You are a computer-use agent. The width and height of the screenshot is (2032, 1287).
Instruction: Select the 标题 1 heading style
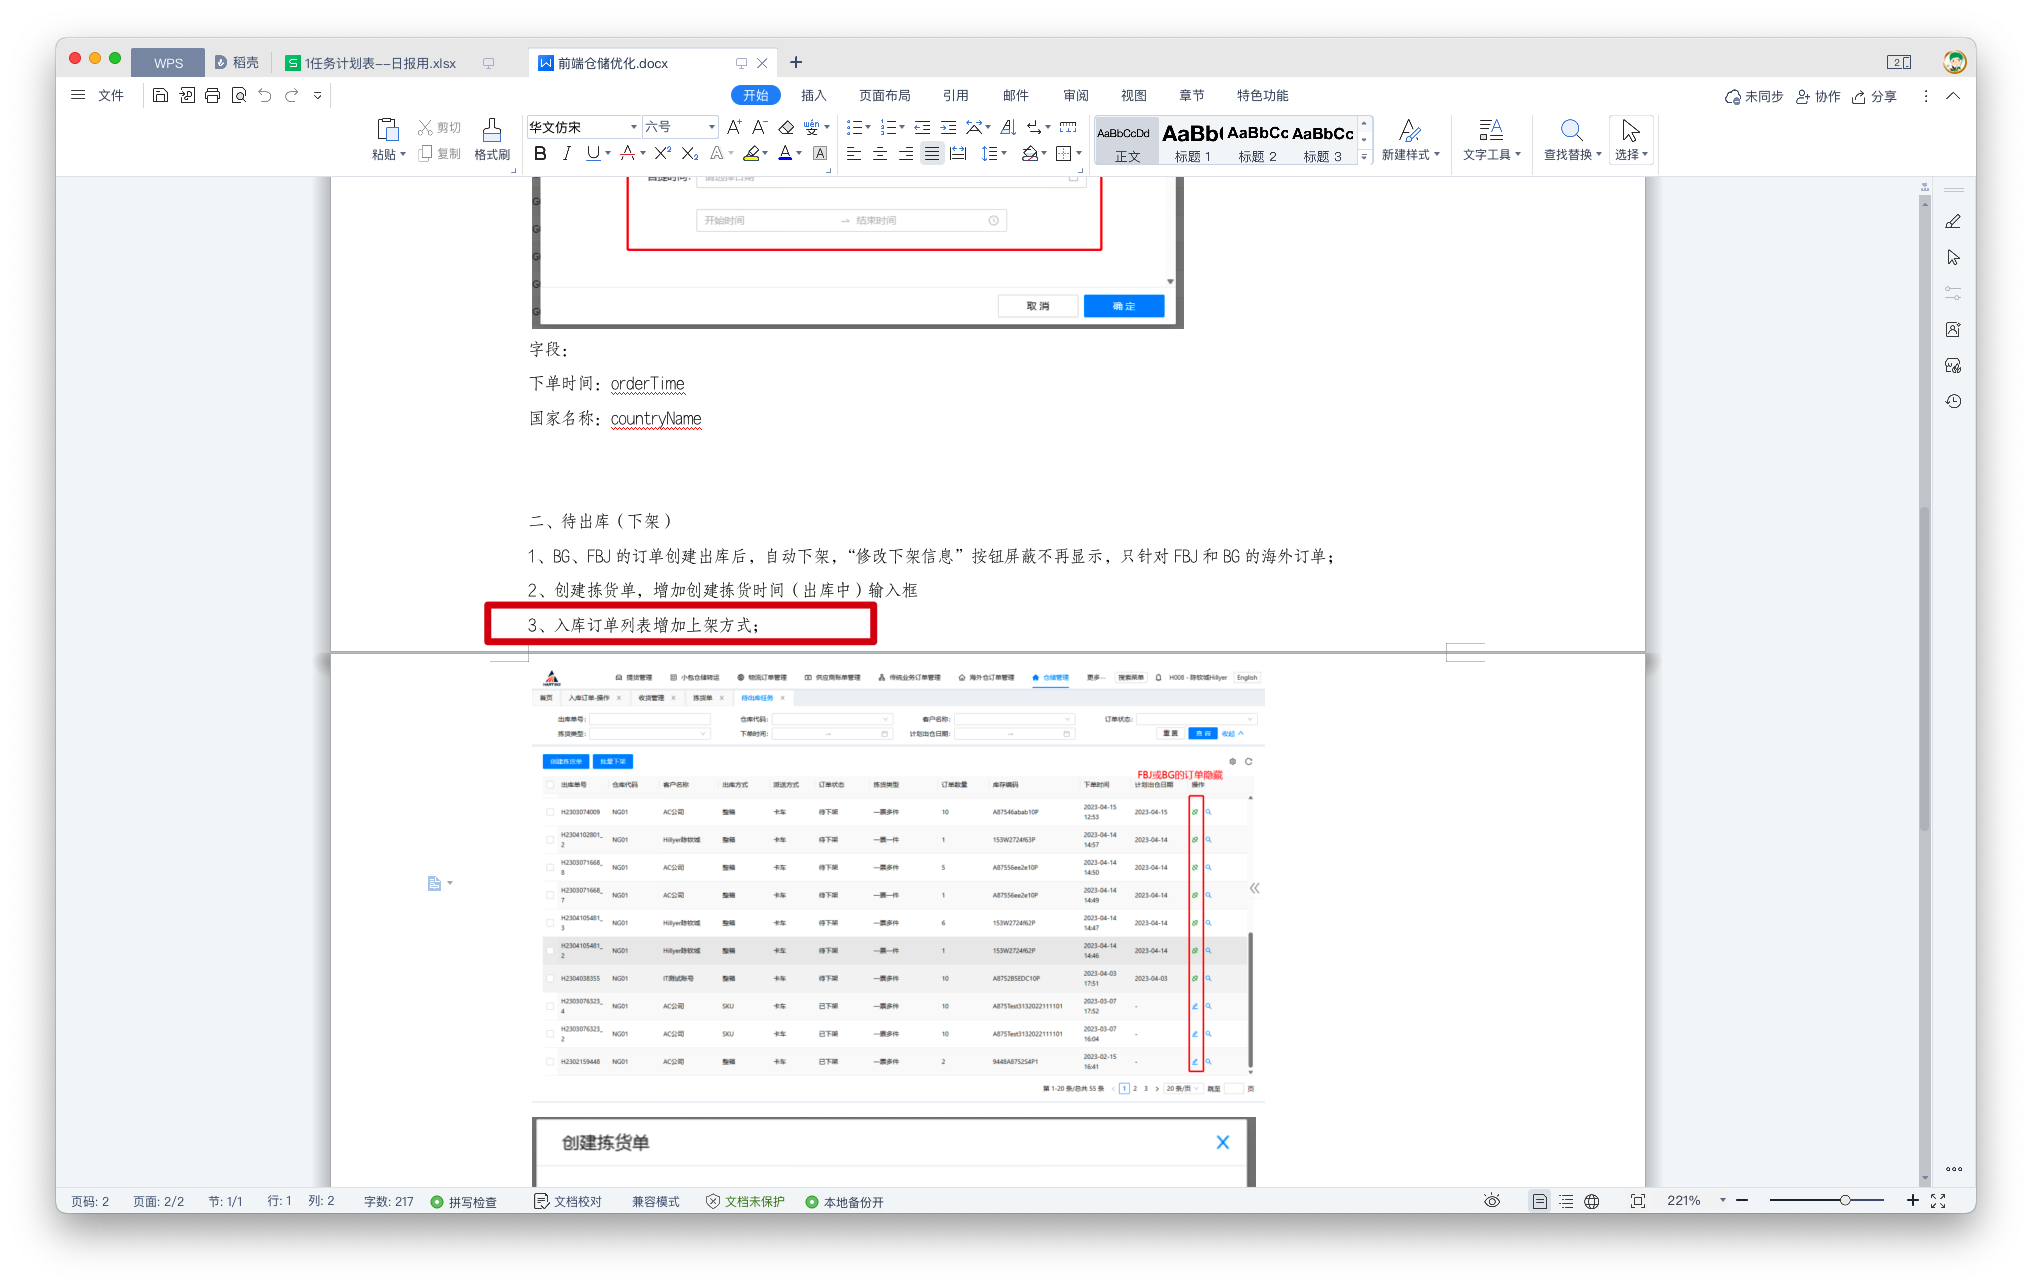coord(1192,141)
